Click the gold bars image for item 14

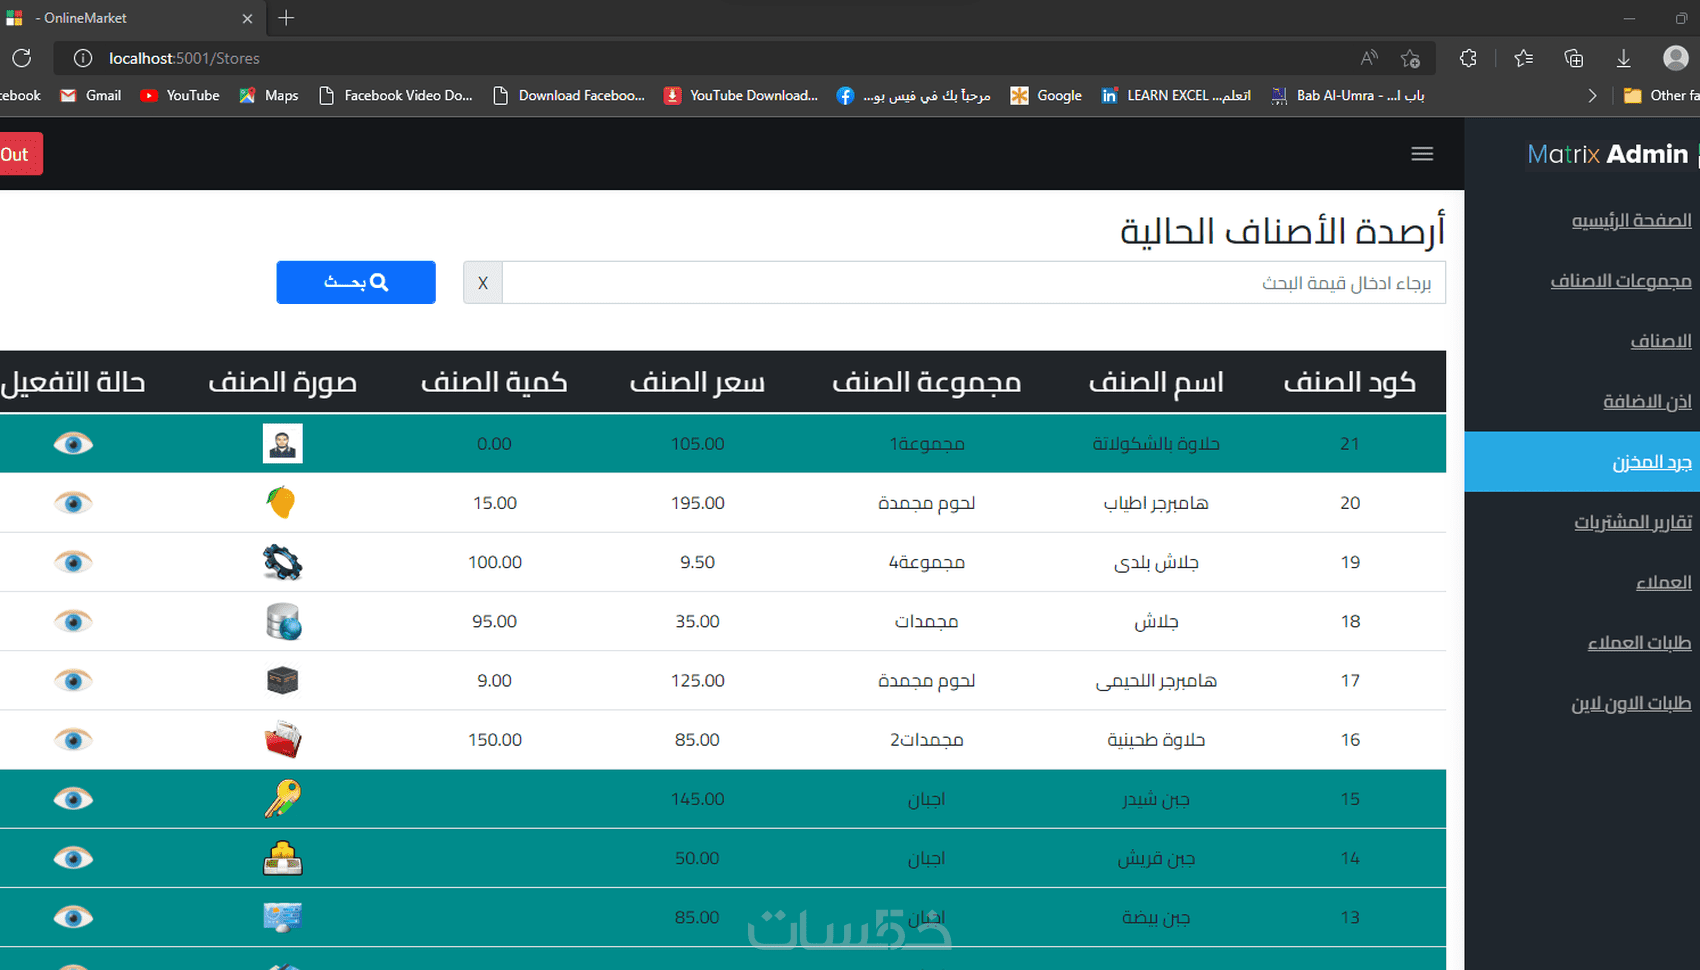point(283,858)
